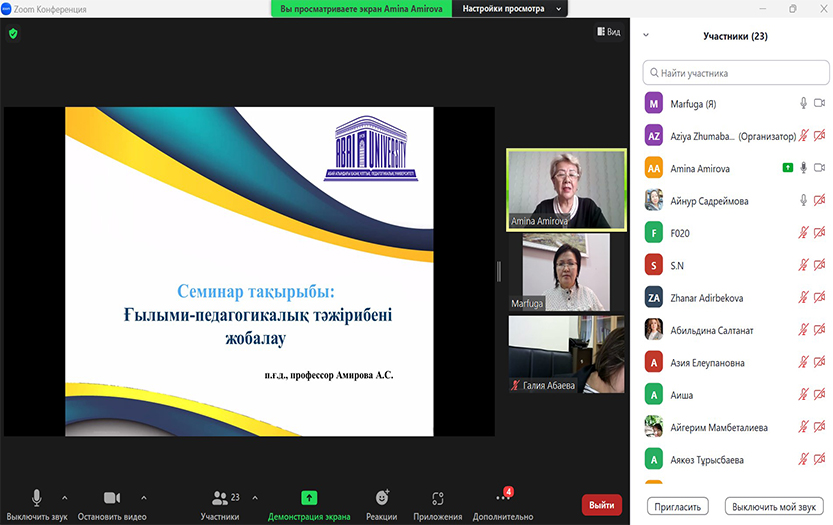Expand video options arrow beside camera

point(143,497)
